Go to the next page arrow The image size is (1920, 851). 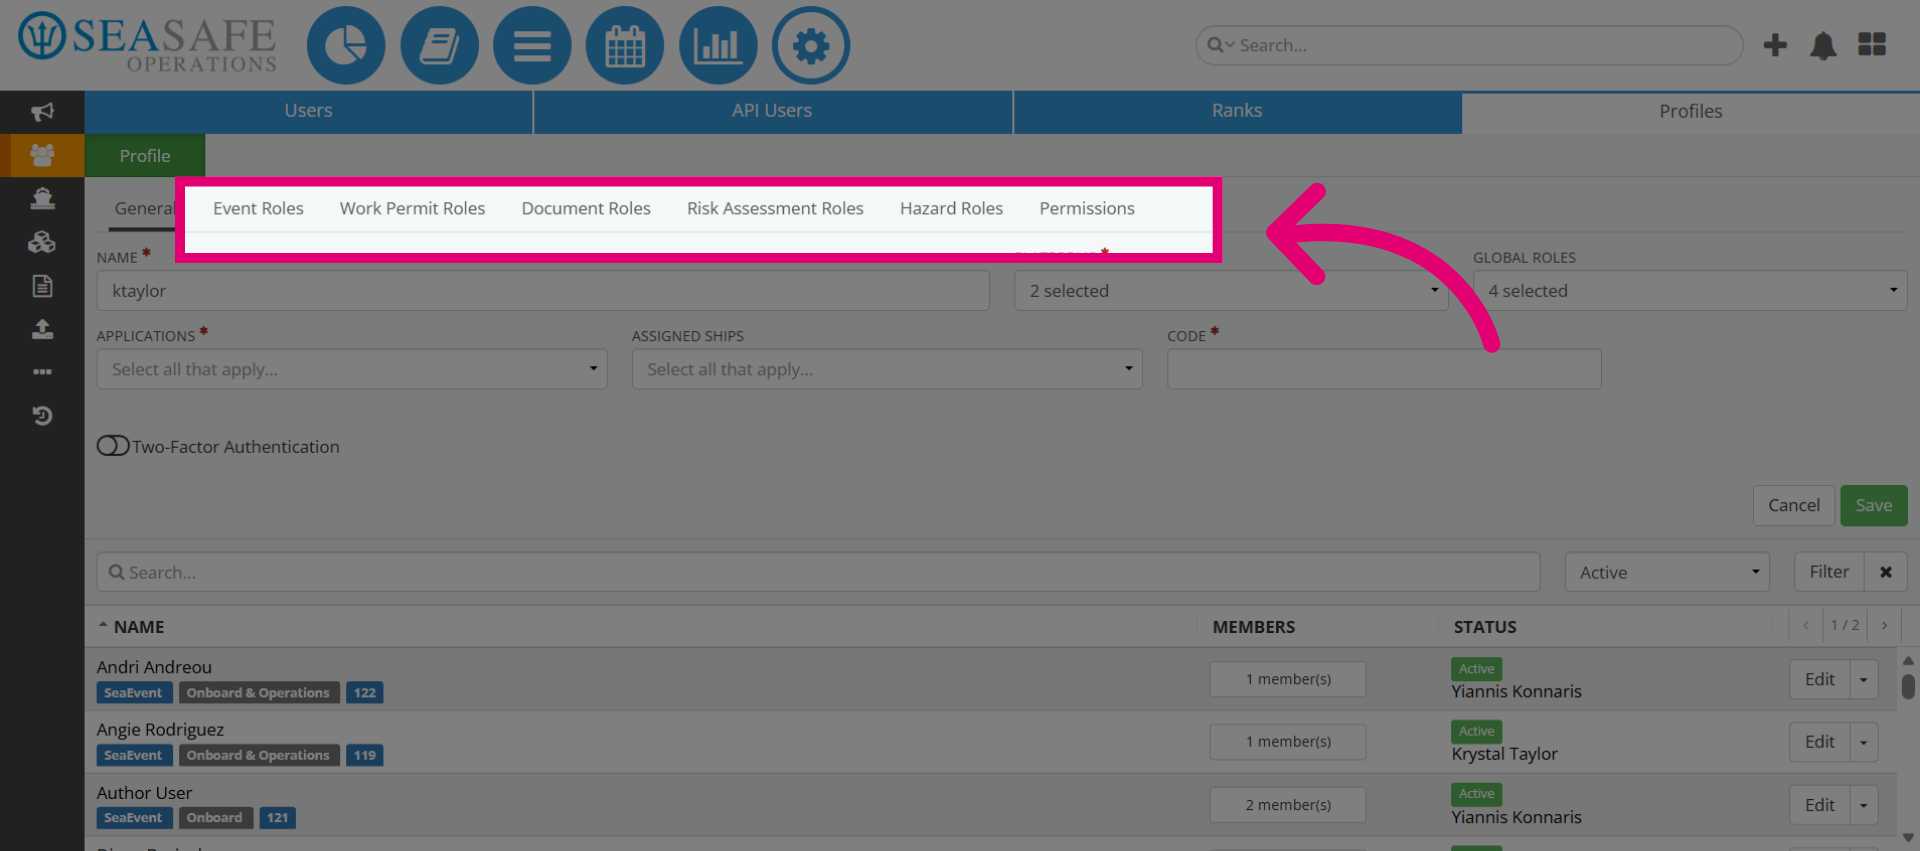[1884, 625]
